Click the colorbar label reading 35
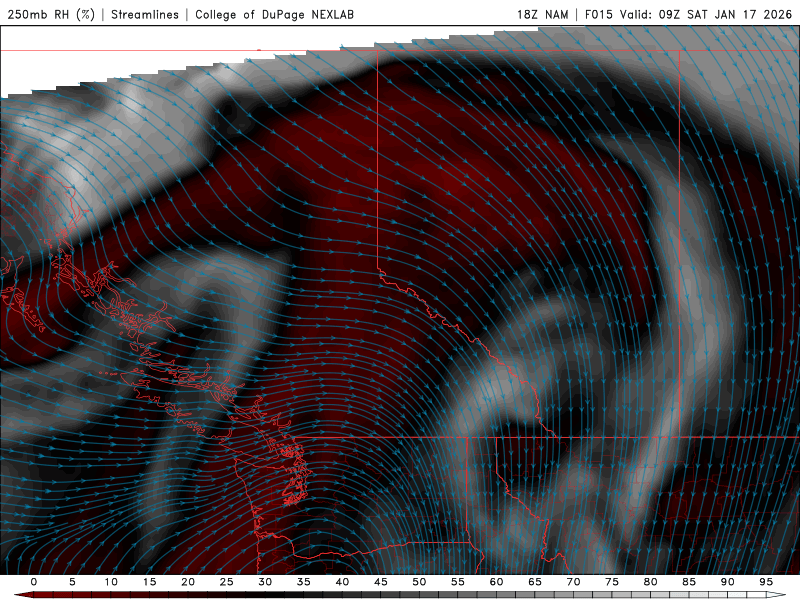 point(304,582)
